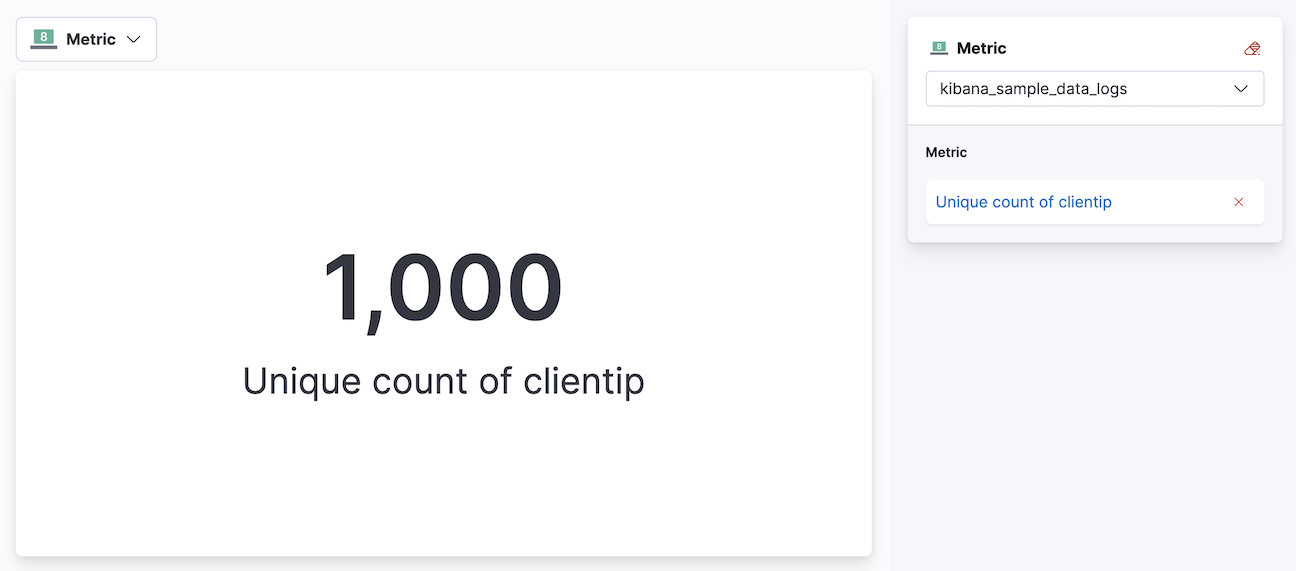
Task: Click the Metric chart type icon at top left
Action: click(x=43, y=39)
